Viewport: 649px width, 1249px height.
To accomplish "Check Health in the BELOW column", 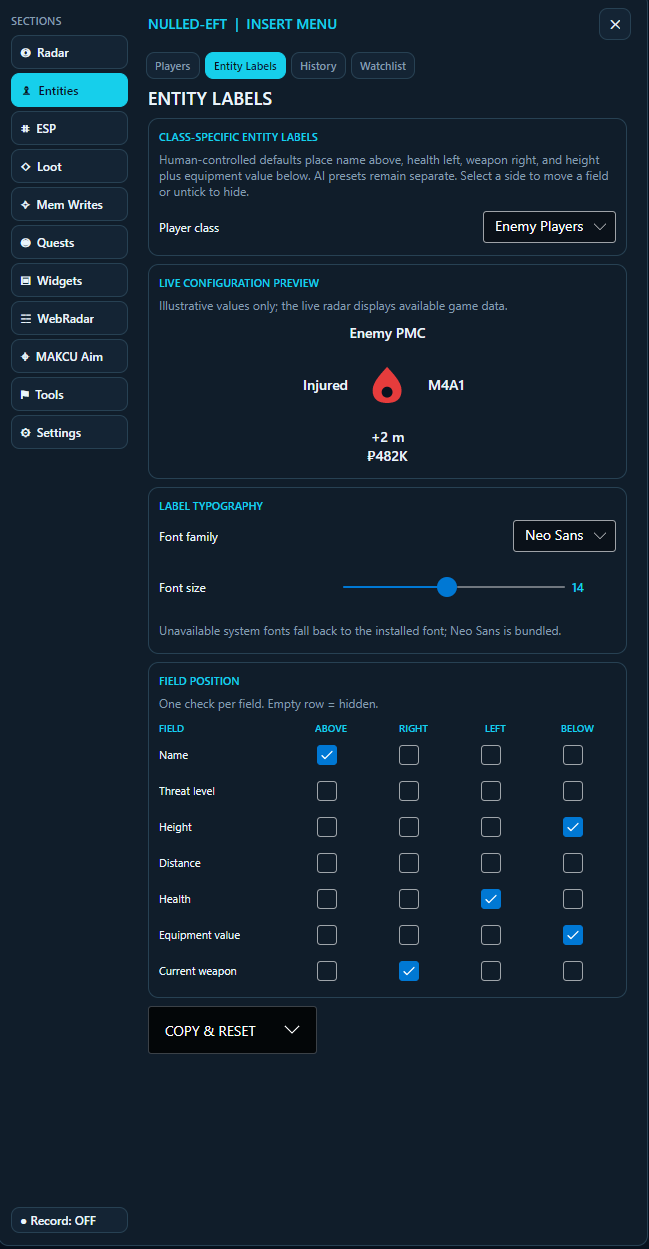I will (573, 899).
